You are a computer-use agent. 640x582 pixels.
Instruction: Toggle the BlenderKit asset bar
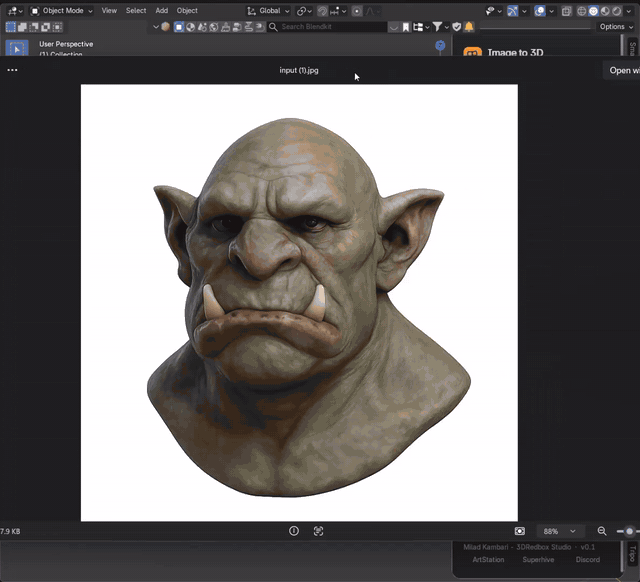(393, 27)
